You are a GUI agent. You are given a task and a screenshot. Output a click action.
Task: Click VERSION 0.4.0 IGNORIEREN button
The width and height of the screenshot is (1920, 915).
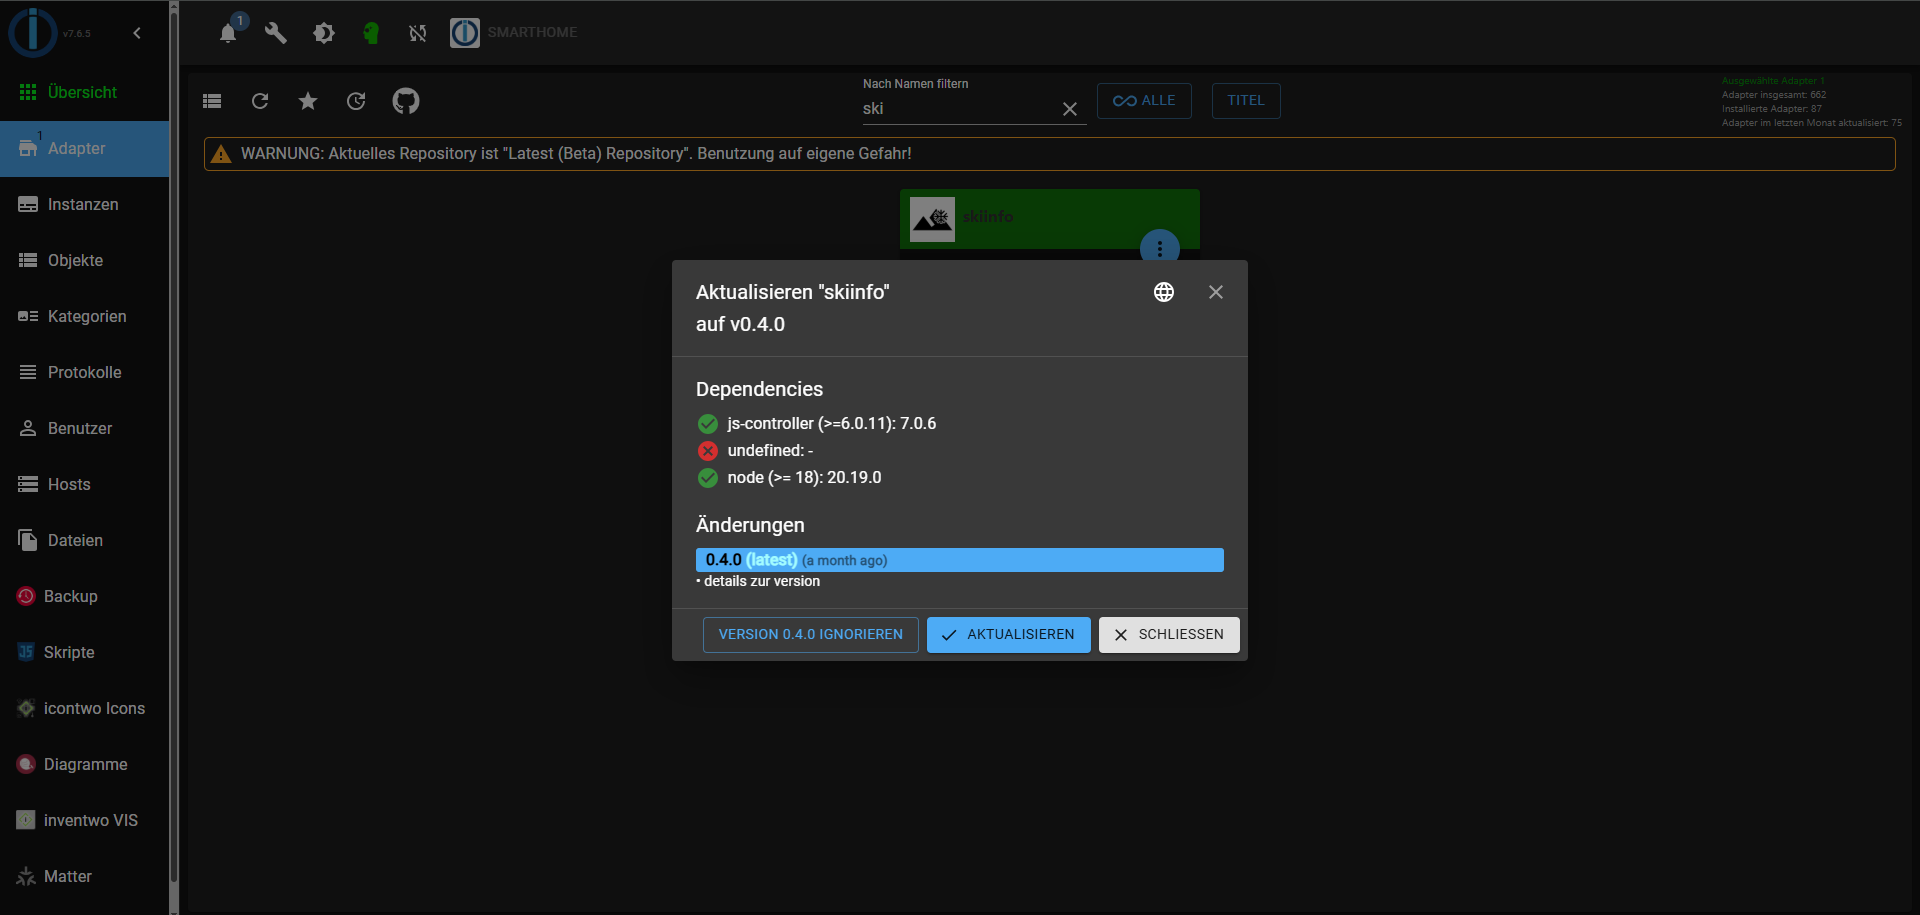pyautogui.click(x=810, y=635)
